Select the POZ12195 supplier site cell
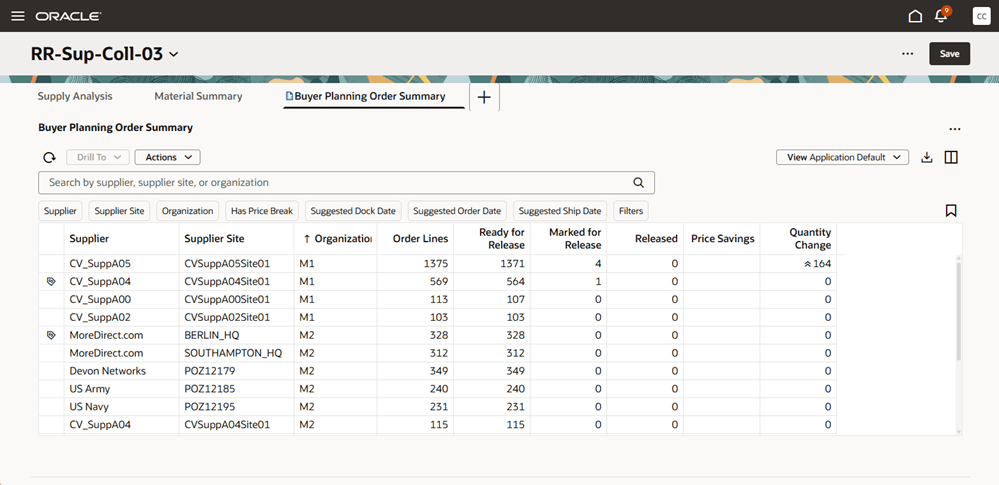 pyautogui.click(x=236, y=406)
